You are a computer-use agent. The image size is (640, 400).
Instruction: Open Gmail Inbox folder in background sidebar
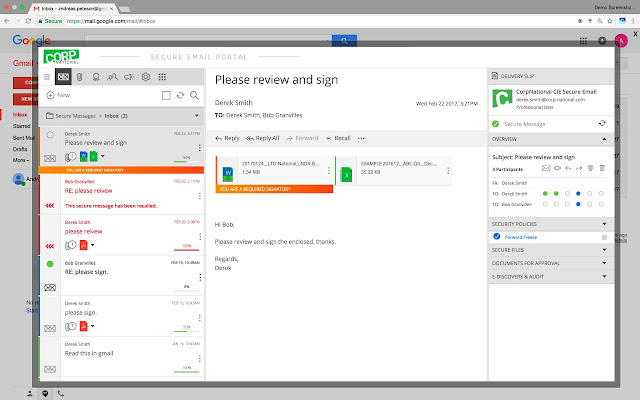(20, 115)
